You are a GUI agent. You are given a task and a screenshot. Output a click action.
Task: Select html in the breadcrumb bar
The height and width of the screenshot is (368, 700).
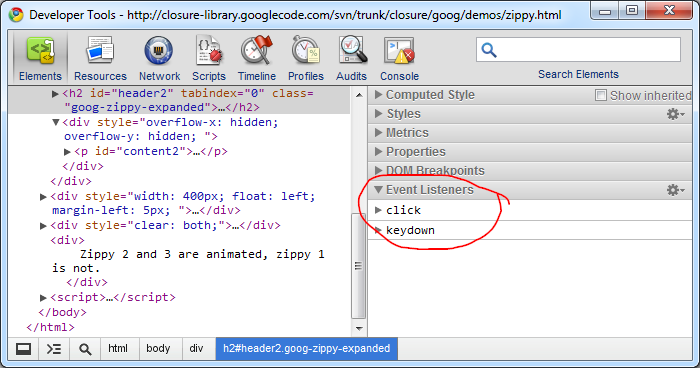(x=118, y=349)
